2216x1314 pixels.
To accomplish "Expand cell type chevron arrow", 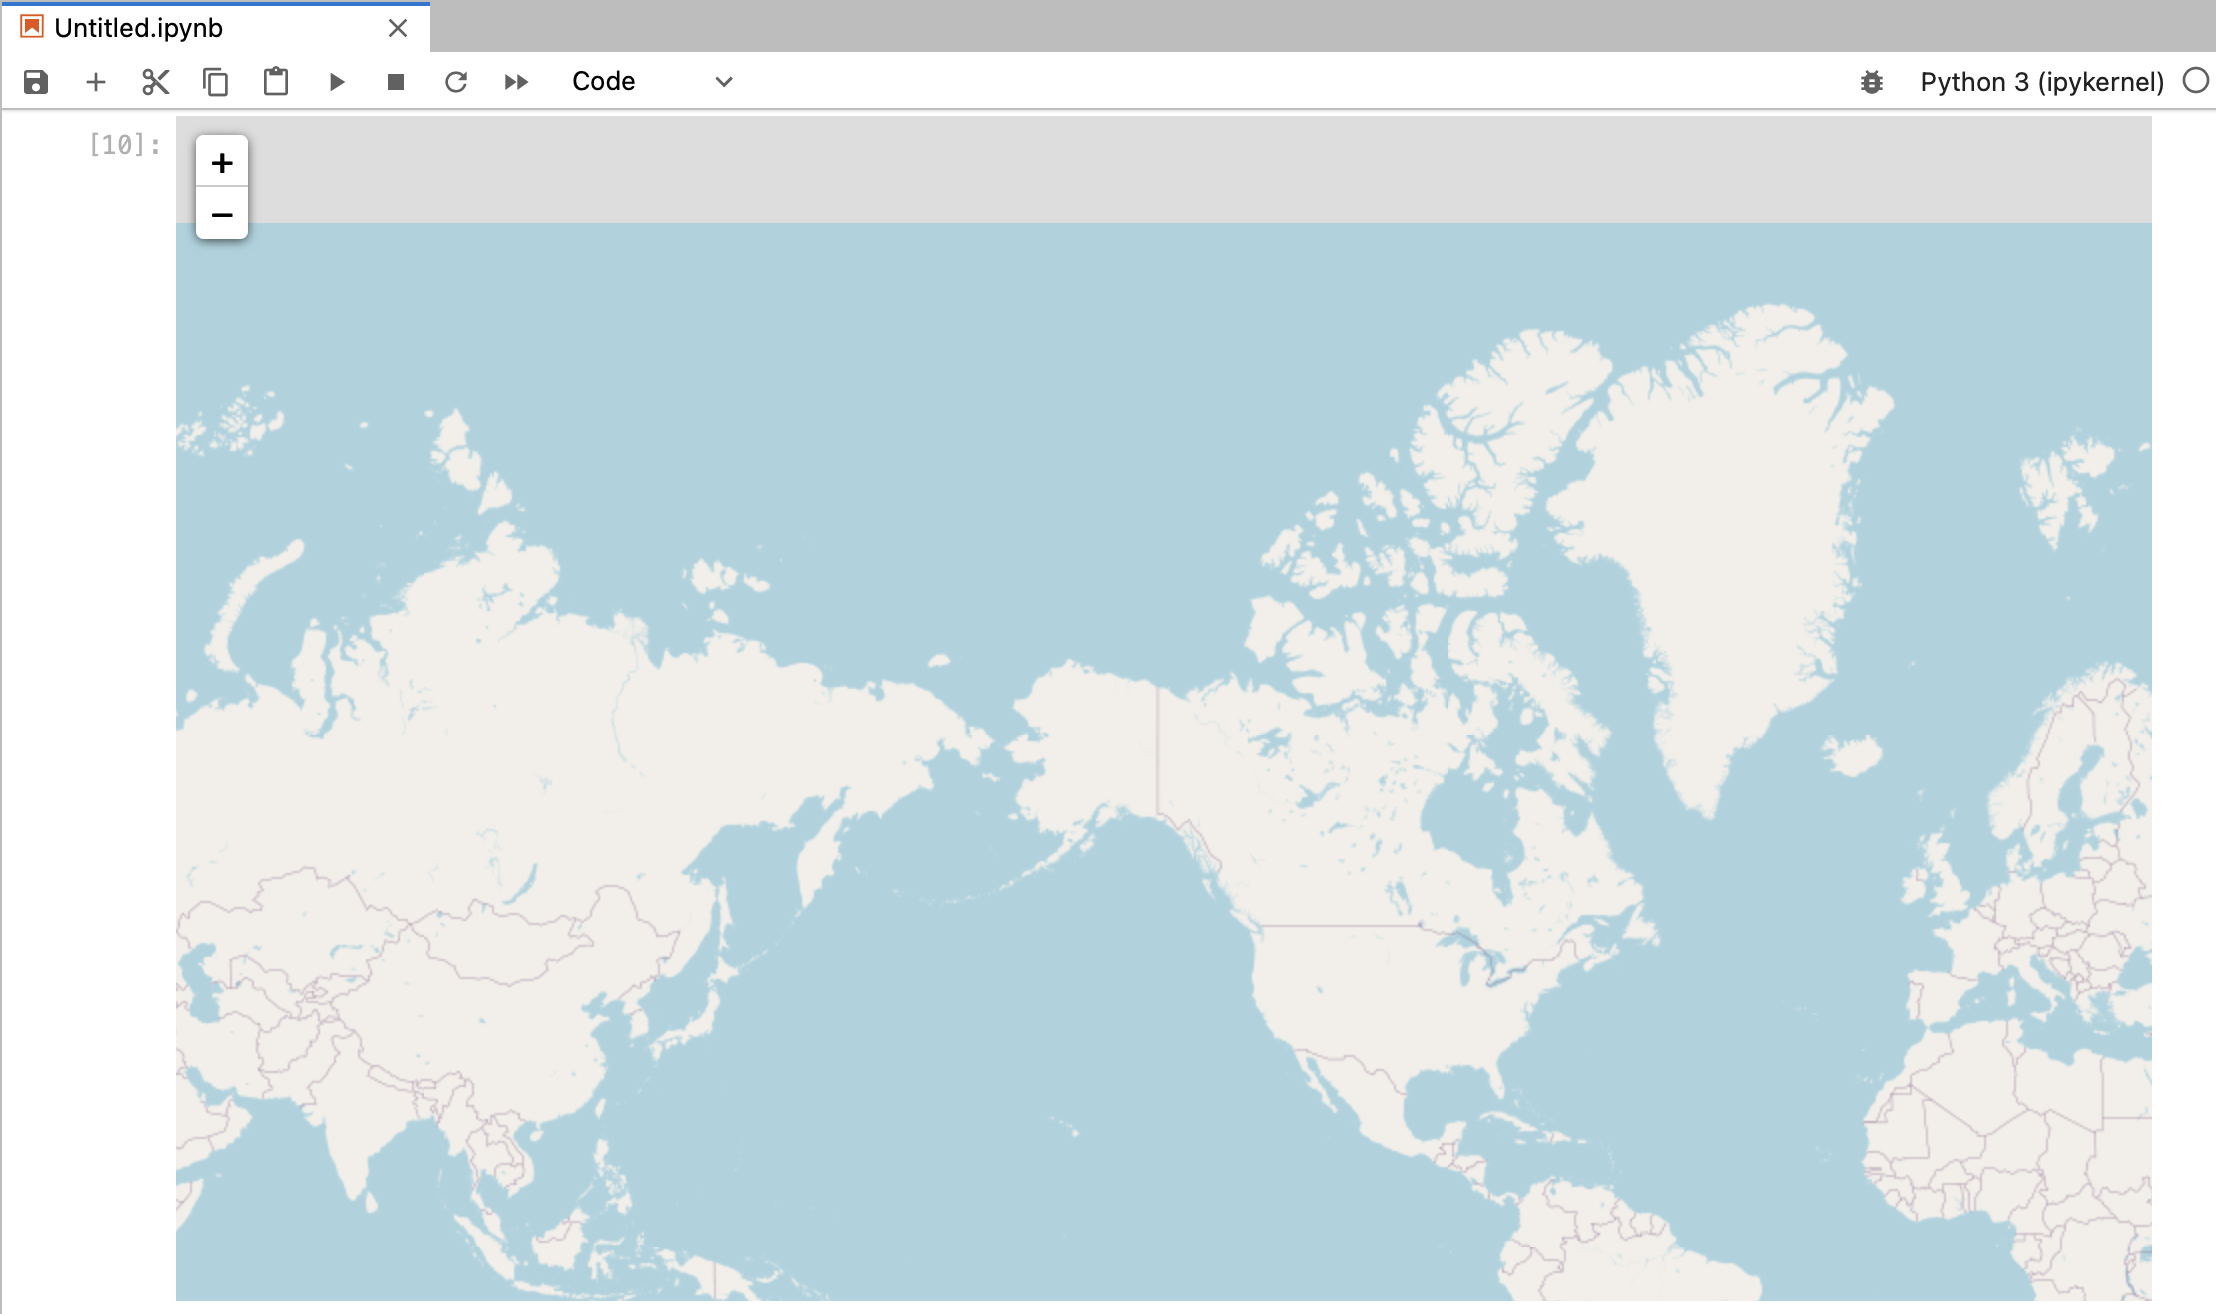I will point(724,82).
